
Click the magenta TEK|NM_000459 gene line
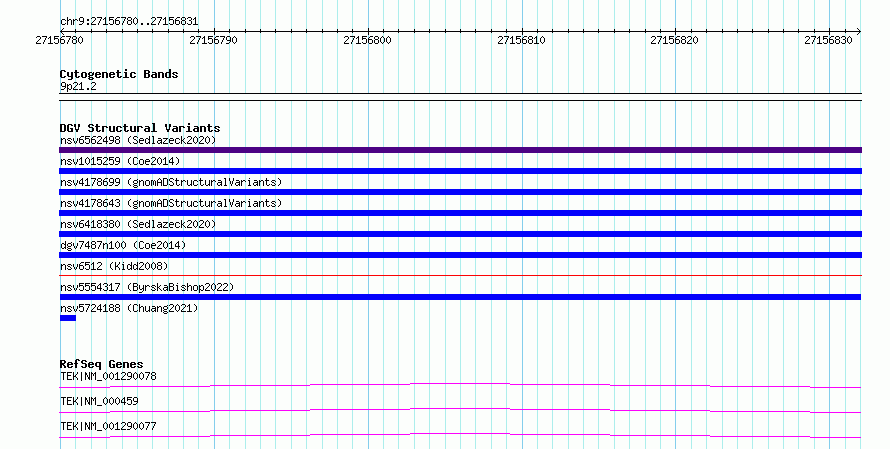point(460,411)
